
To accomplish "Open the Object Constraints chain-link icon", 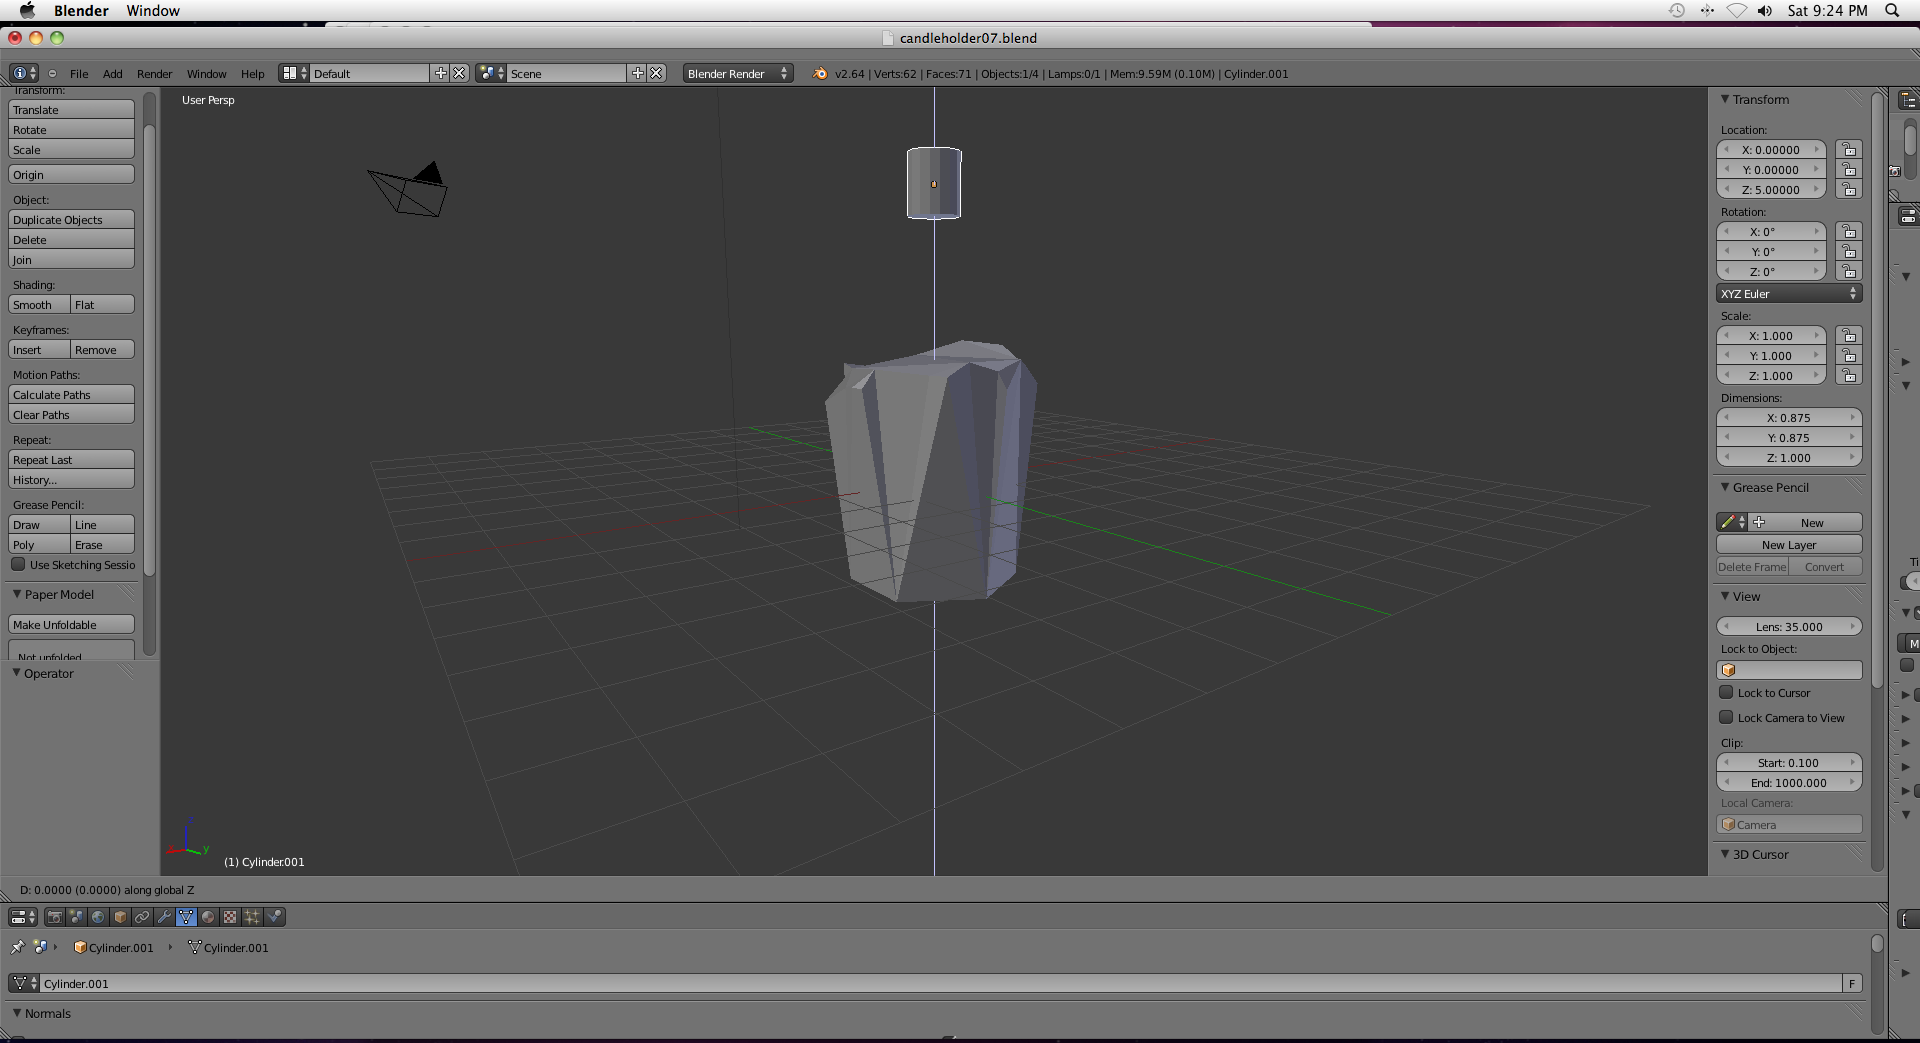I will pyautogui.click(x=143, y=917).
